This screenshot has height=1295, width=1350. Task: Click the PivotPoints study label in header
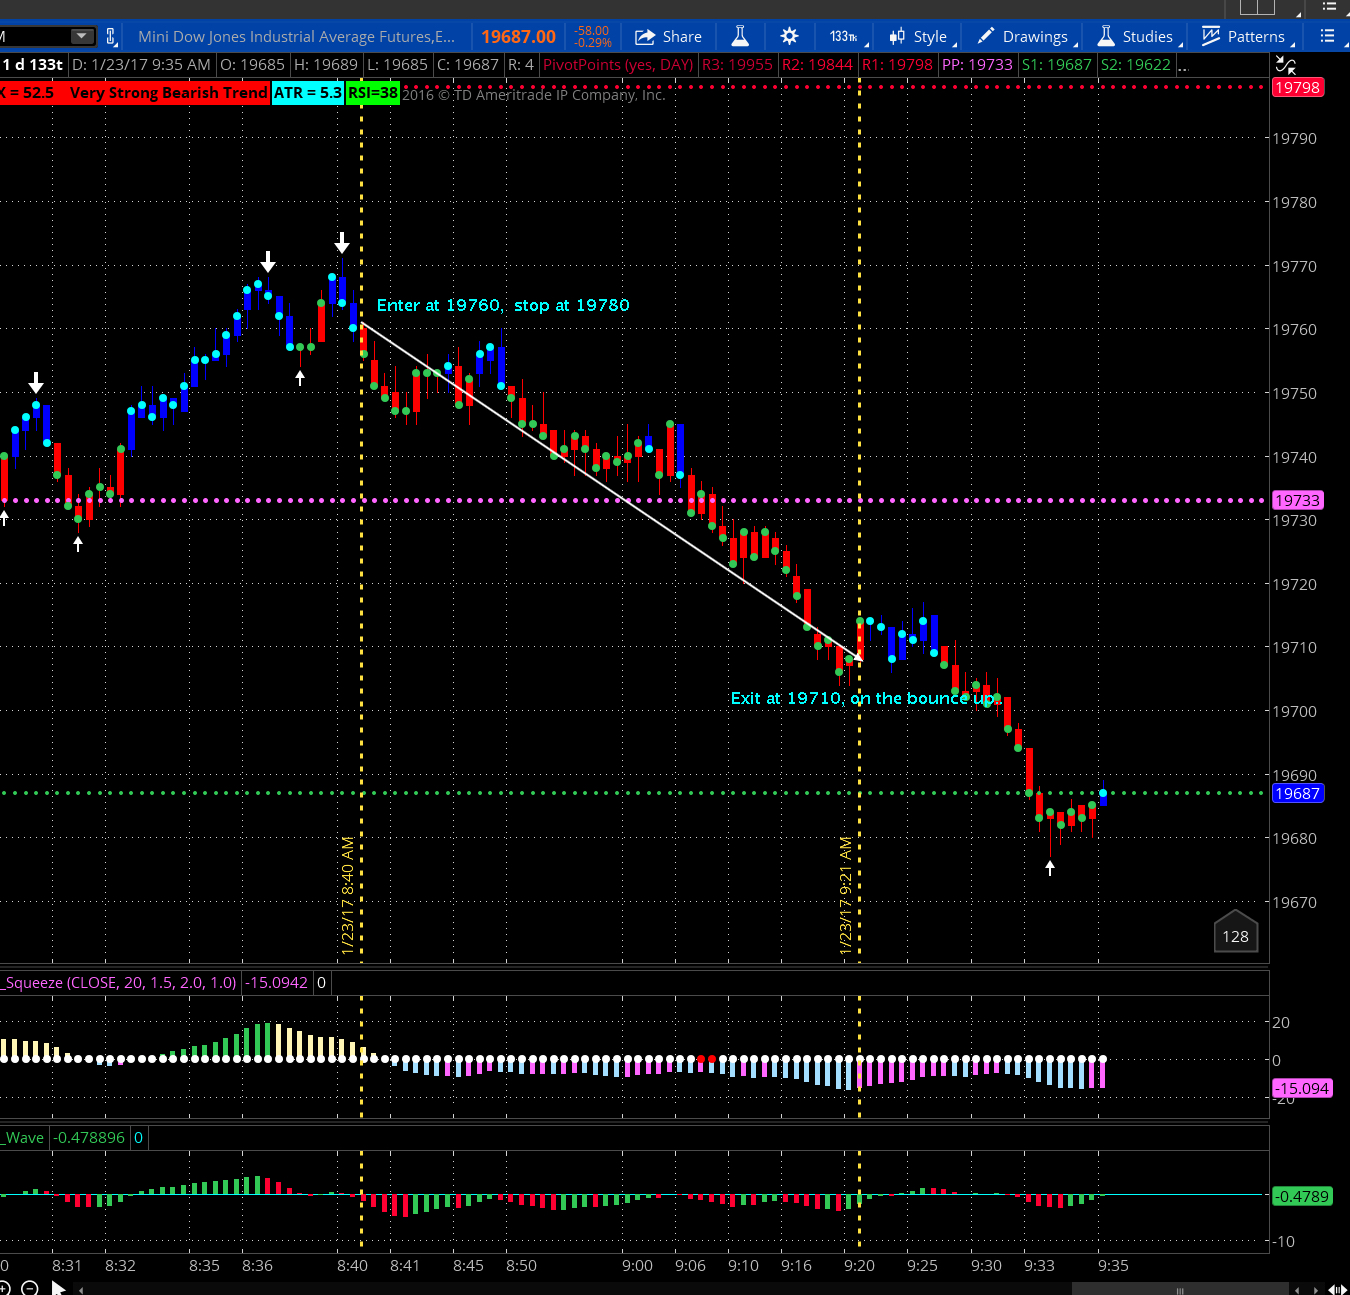617,65
